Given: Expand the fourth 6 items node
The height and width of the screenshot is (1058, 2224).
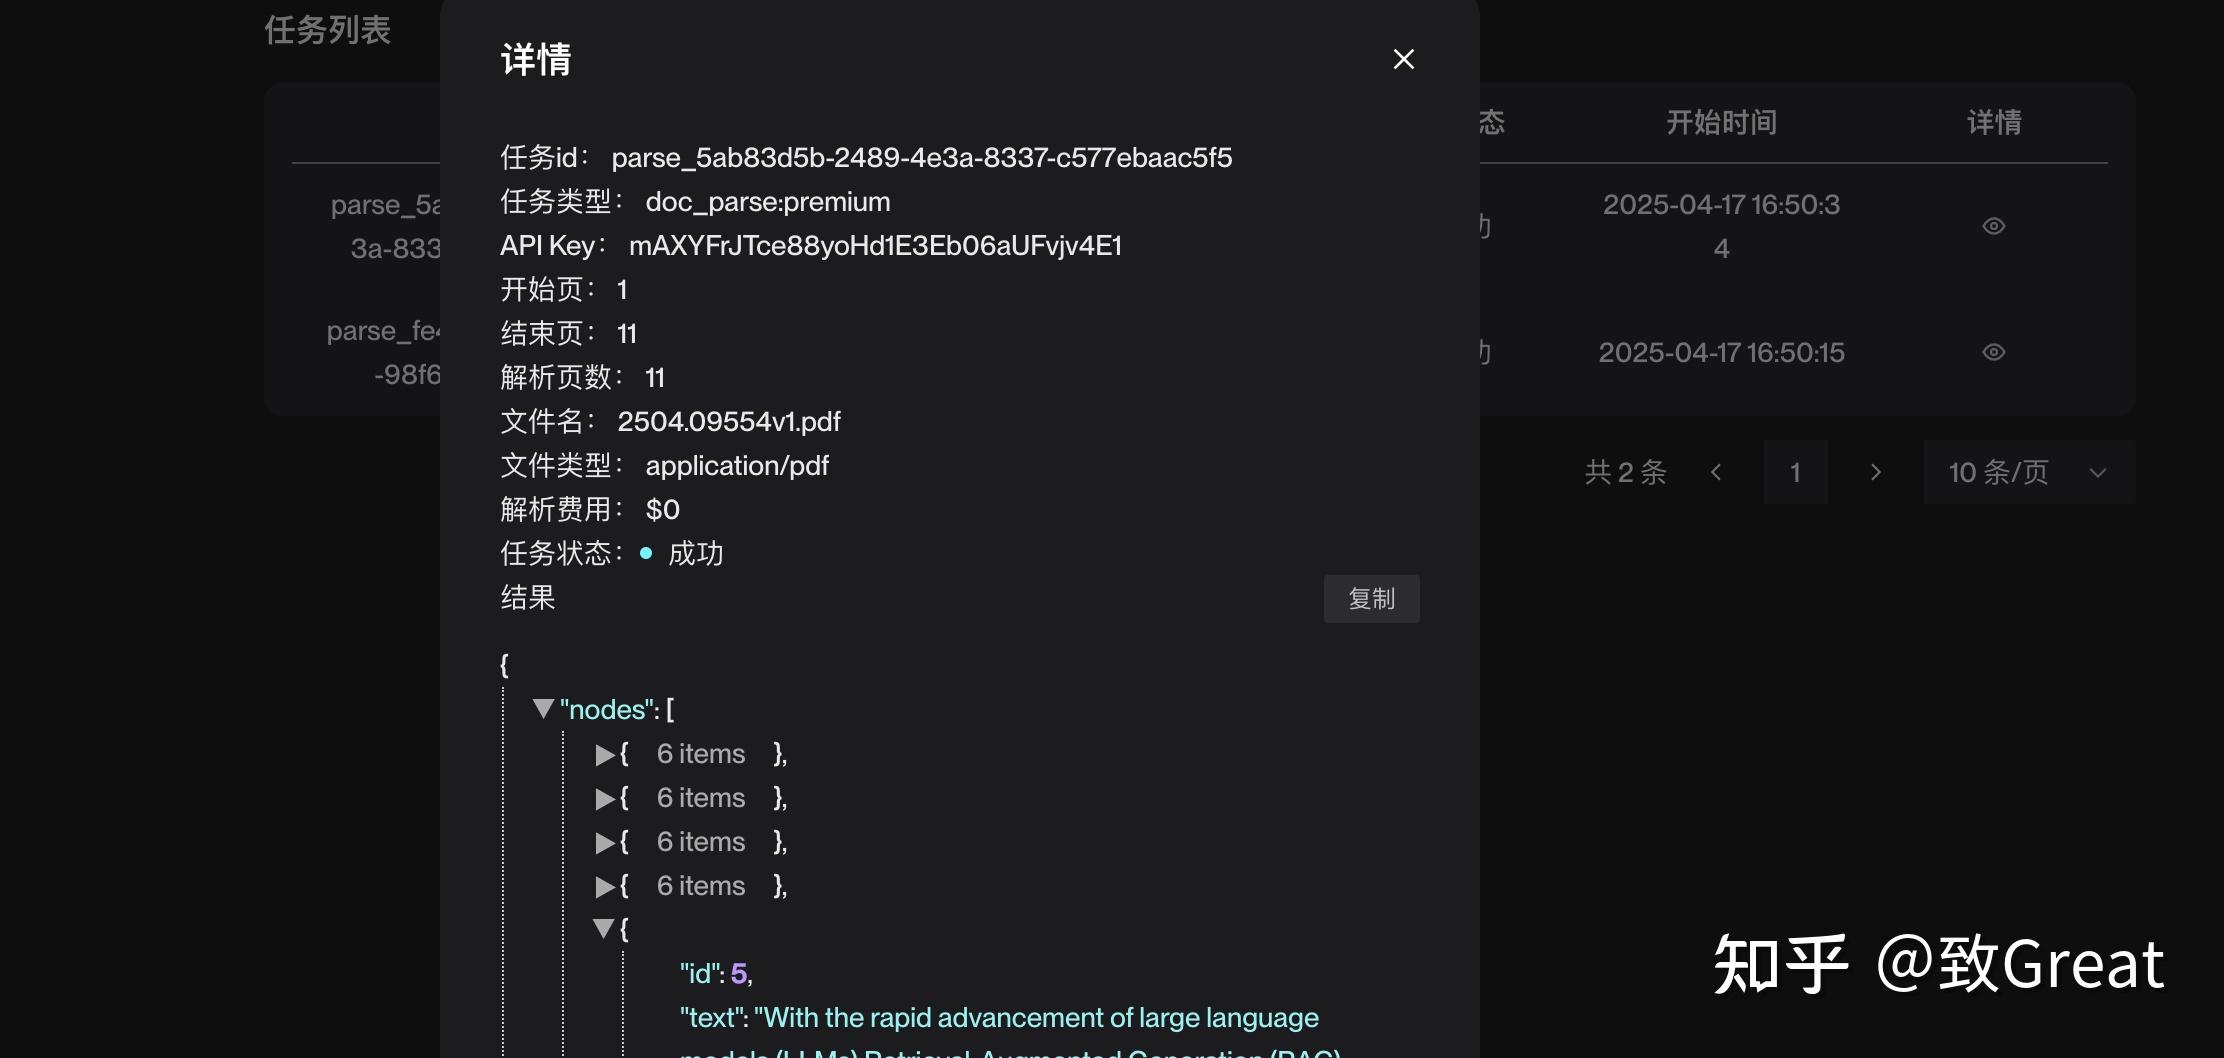Looking at the screenshot, I should [605, 887].
